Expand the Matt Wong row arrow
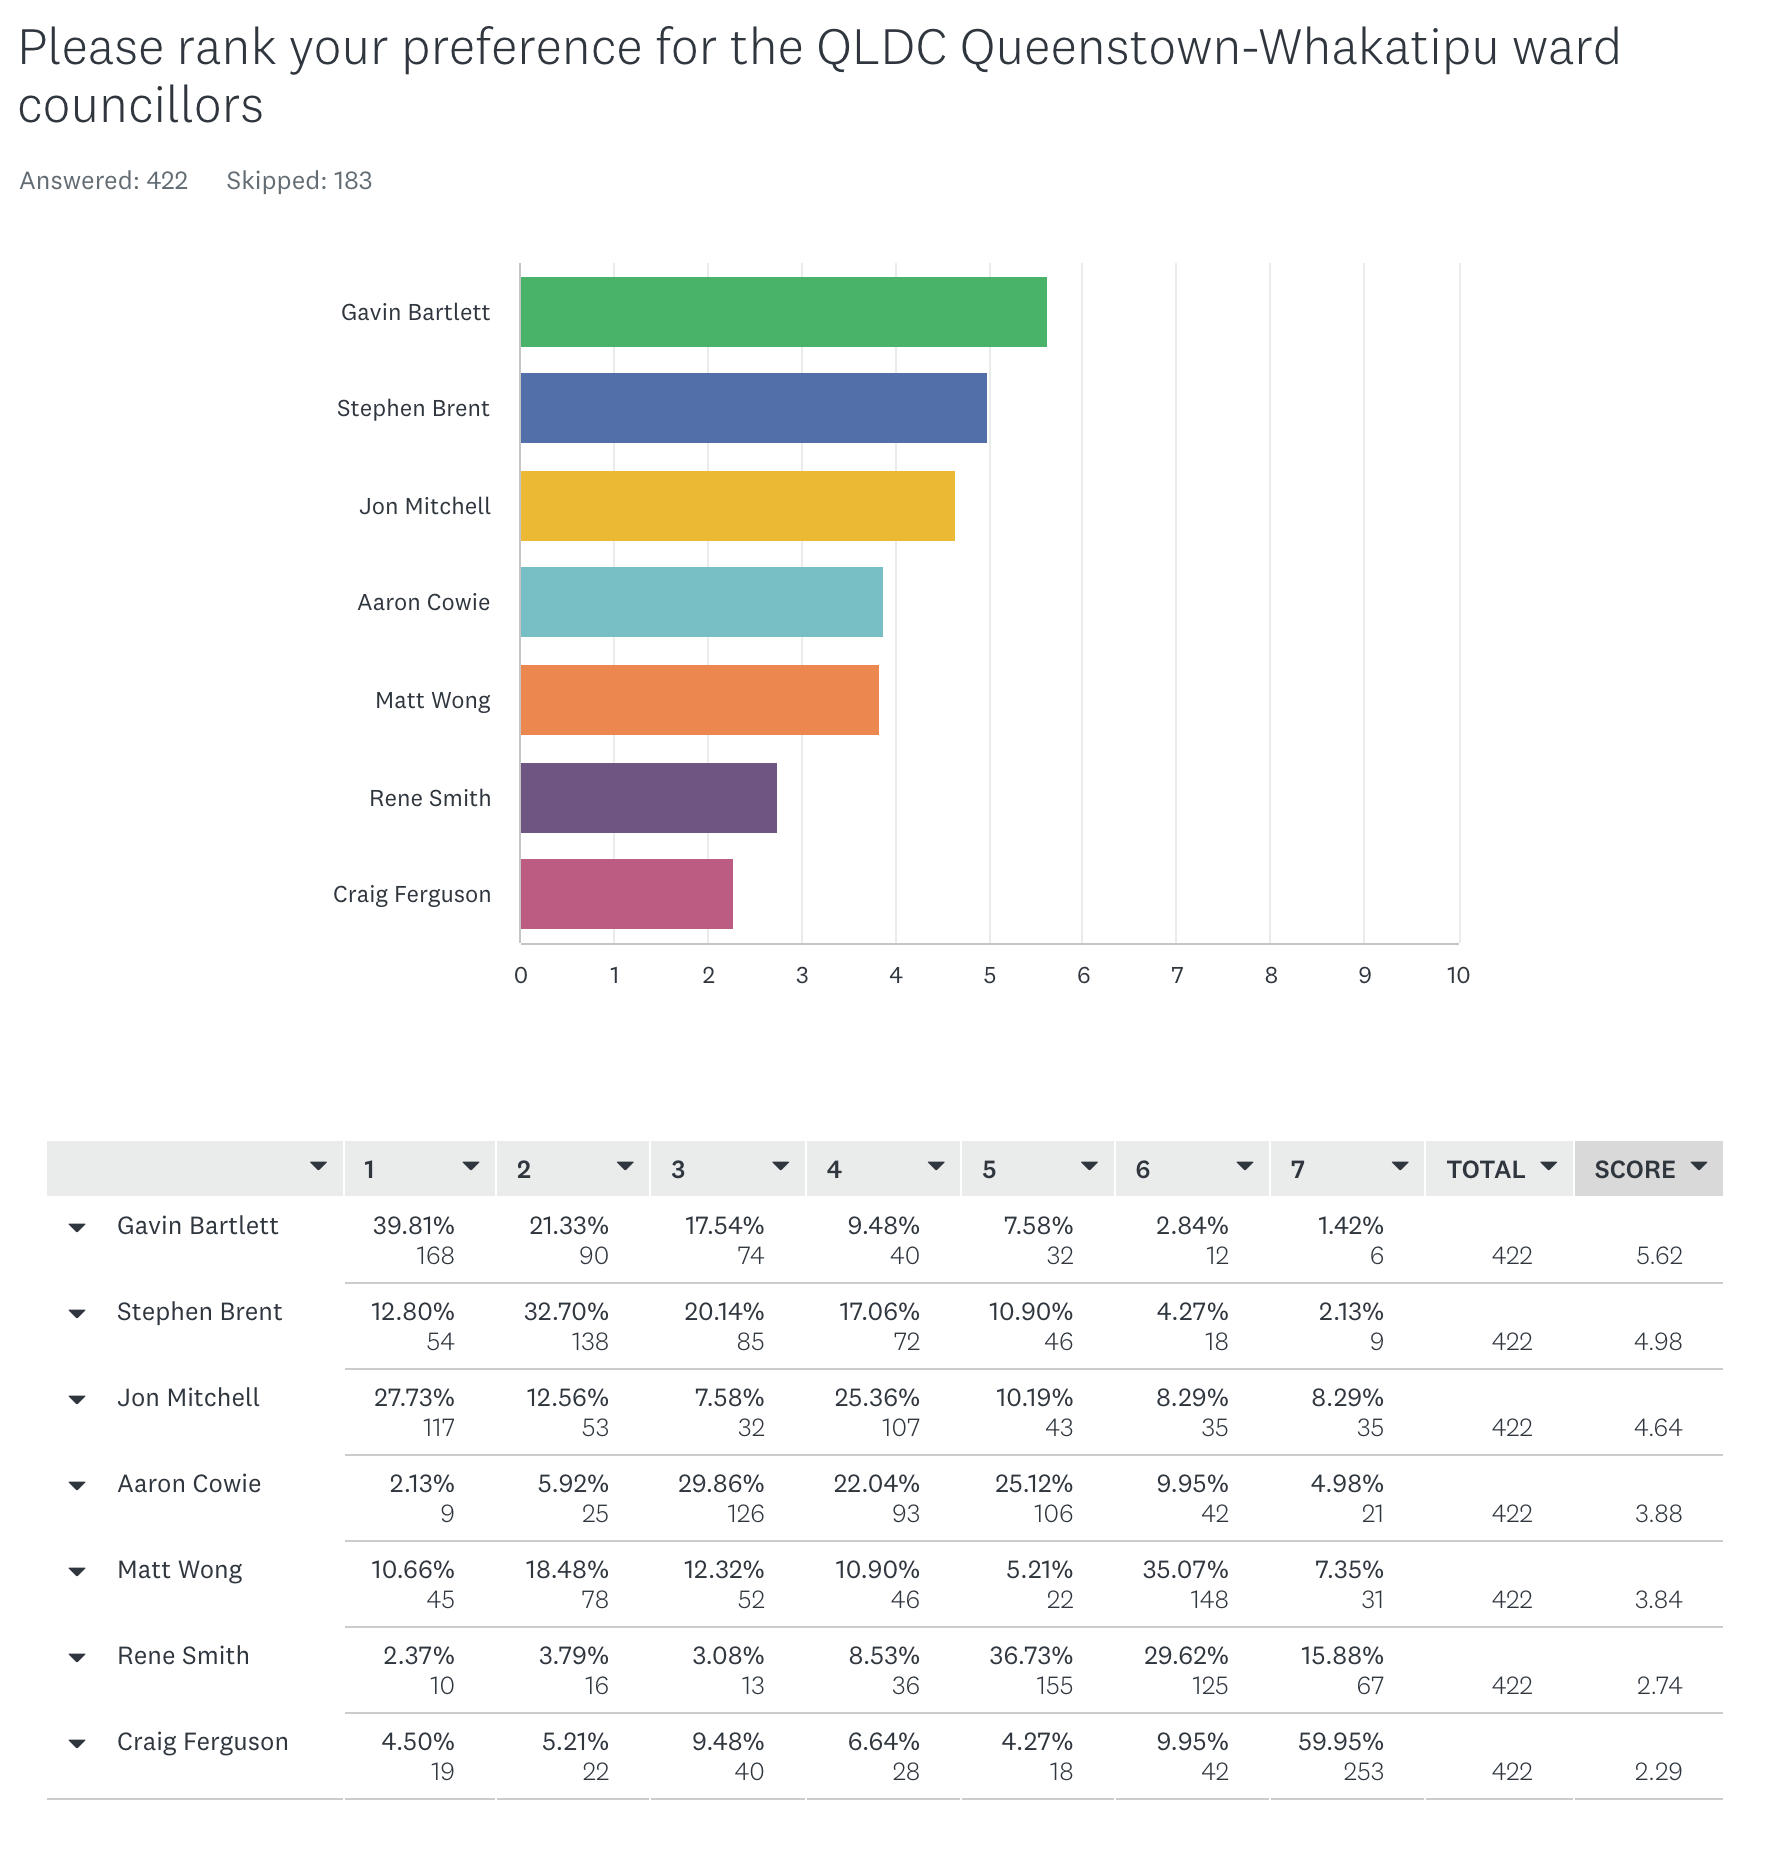The image size is (1770, 1854). click(77, 1572)
